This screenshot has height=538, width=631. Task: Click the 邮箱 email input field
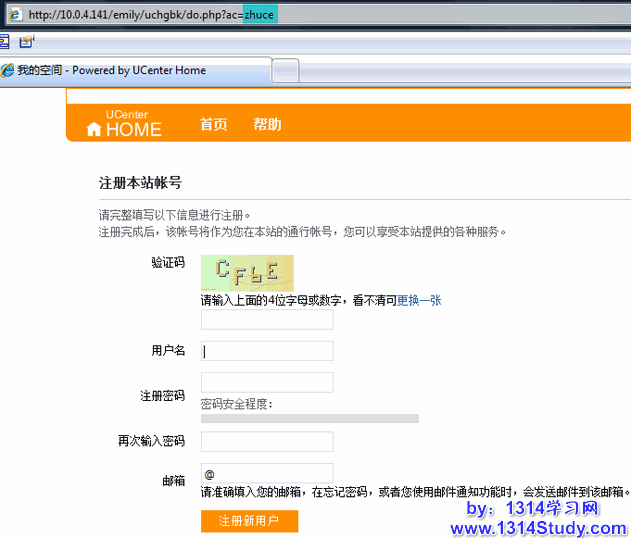(x=267, y=473)
